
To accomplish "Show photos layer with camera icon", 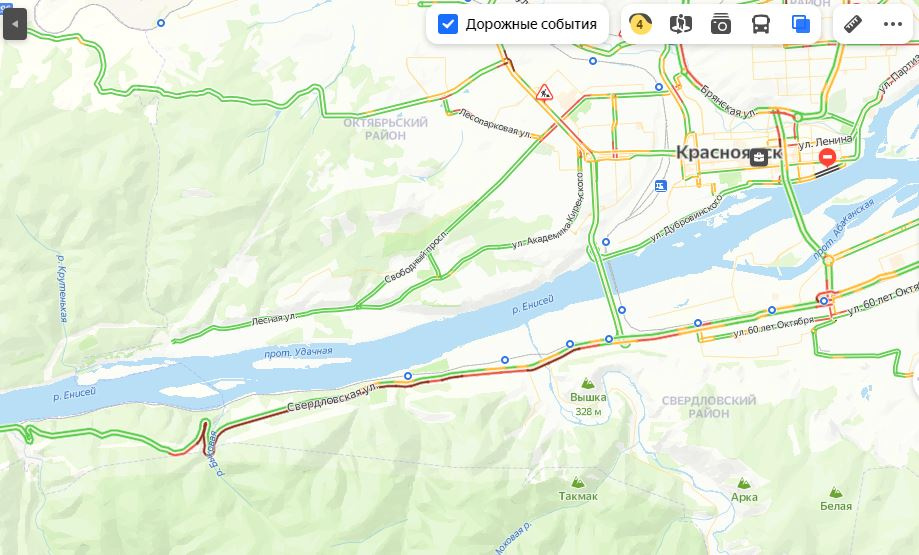I will tap(720, 24).
